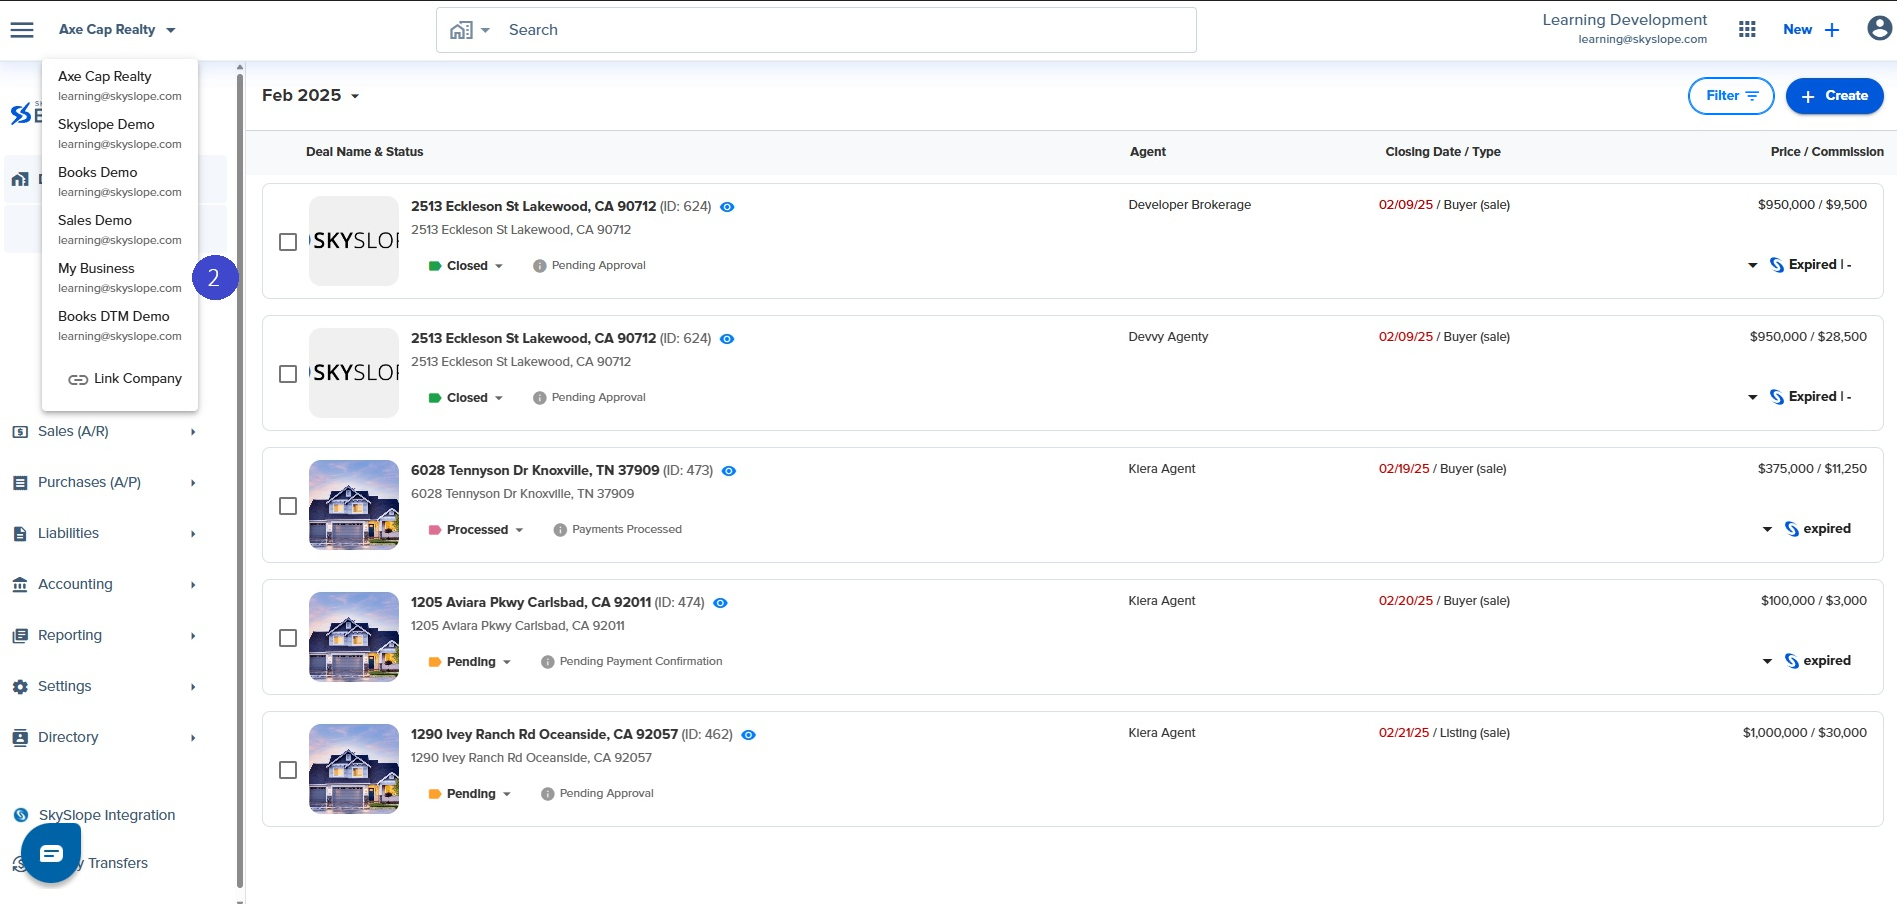Image resolution: width=1897 pixels, height=904 pixels.
Task: Expand the Accounting submenu arrow
Action: [x=193, y=585]
